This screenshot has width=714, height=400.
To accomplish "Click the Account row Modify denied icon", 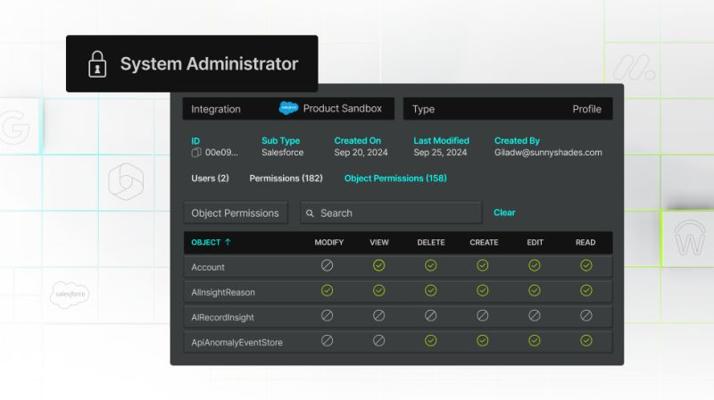I will pos(327,266).
